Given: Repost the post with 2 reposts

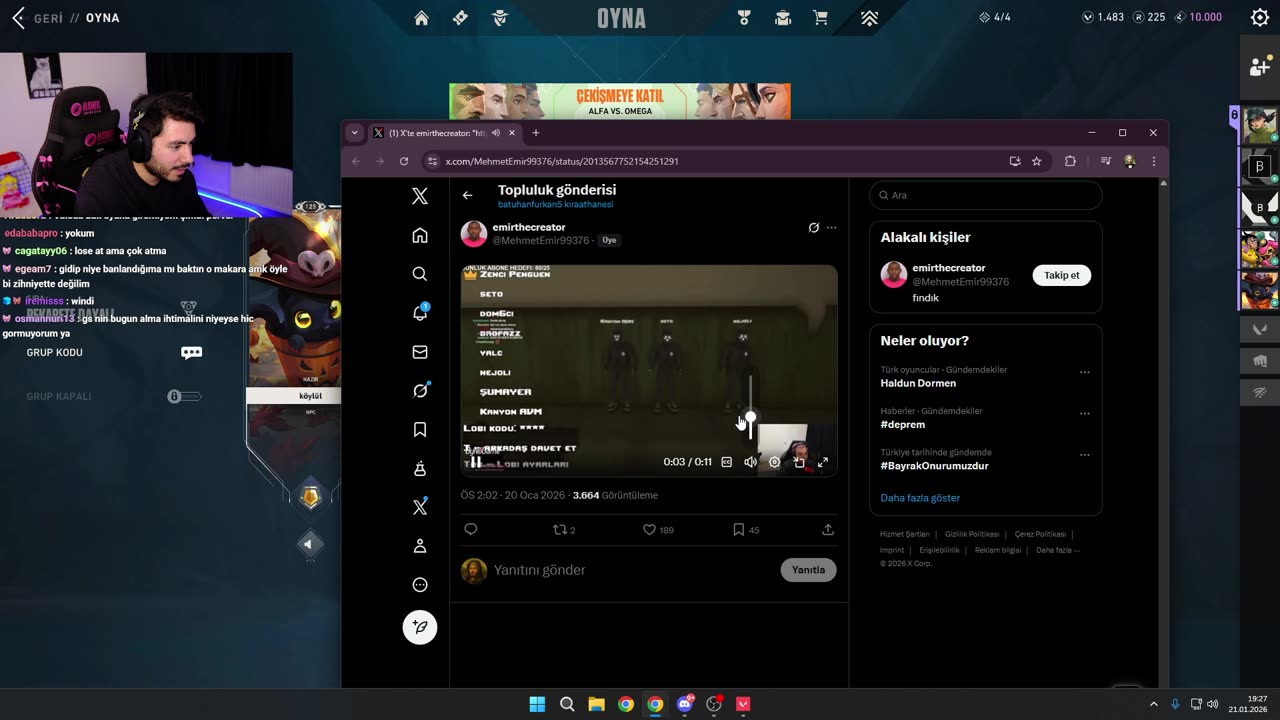Looking at the screenshot, I should [564, 530].
